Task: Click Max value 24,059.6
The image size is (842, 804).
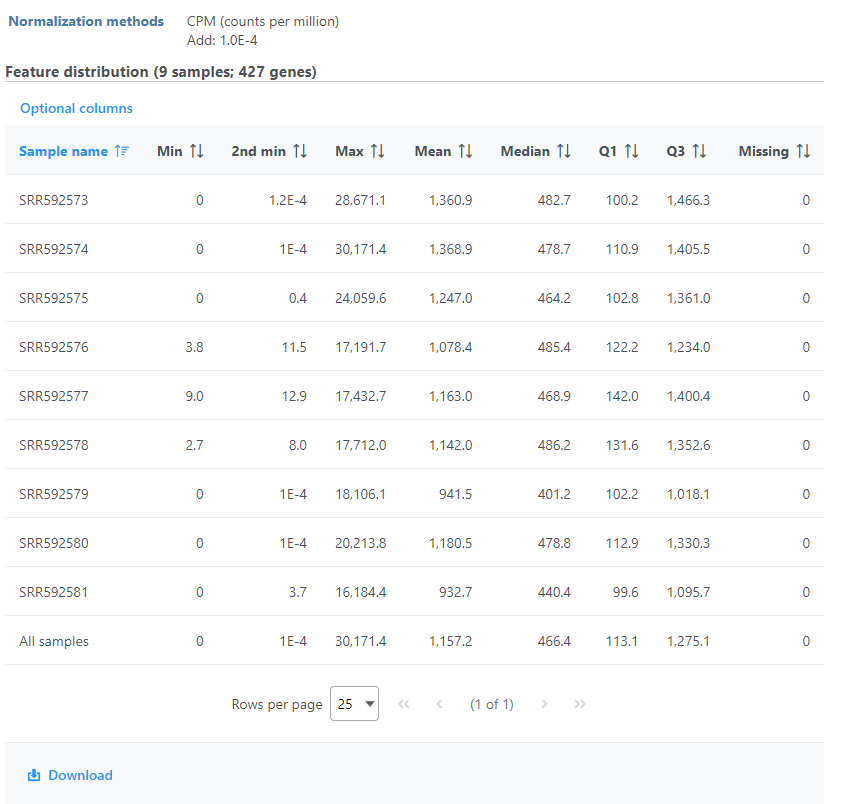Action: click(360, 298)
